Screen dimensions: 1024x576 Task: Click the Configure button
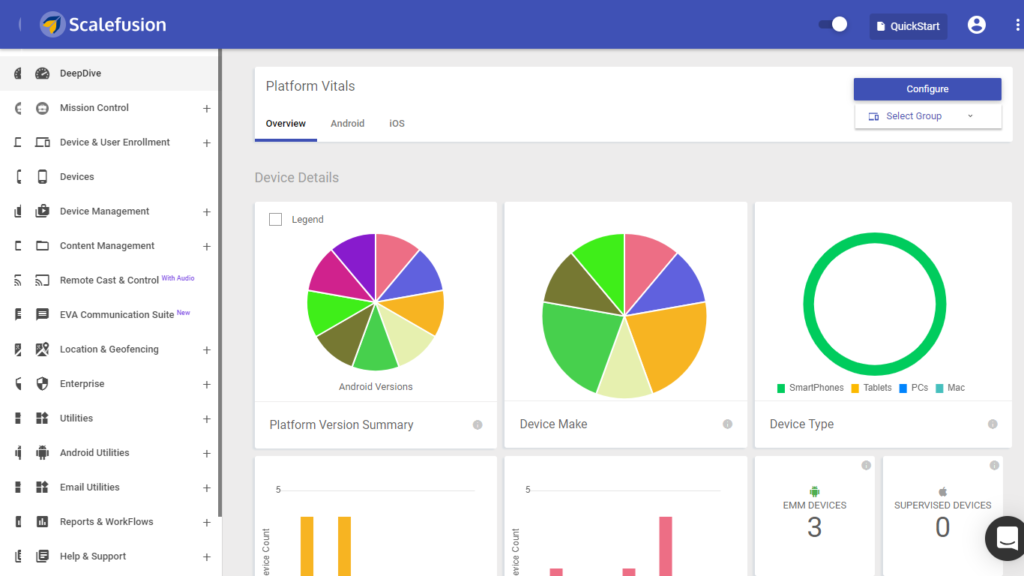[x=927, y=89]
